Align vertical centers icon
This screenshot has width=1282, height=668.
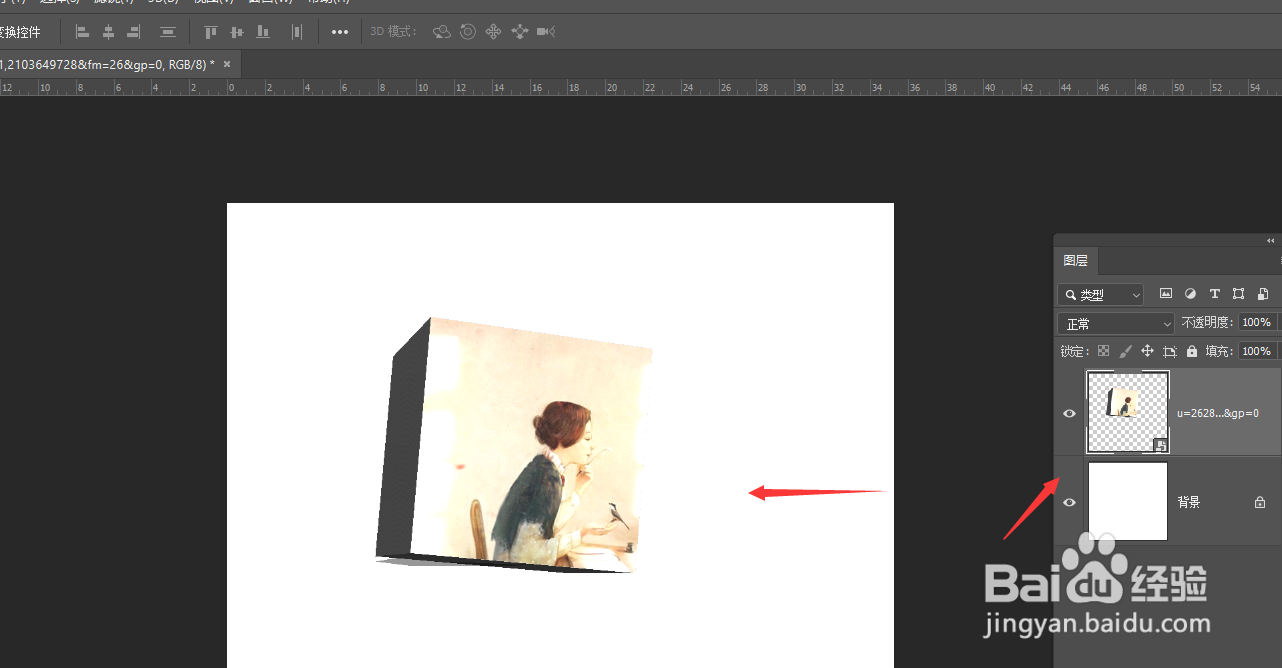pos(237,32)
